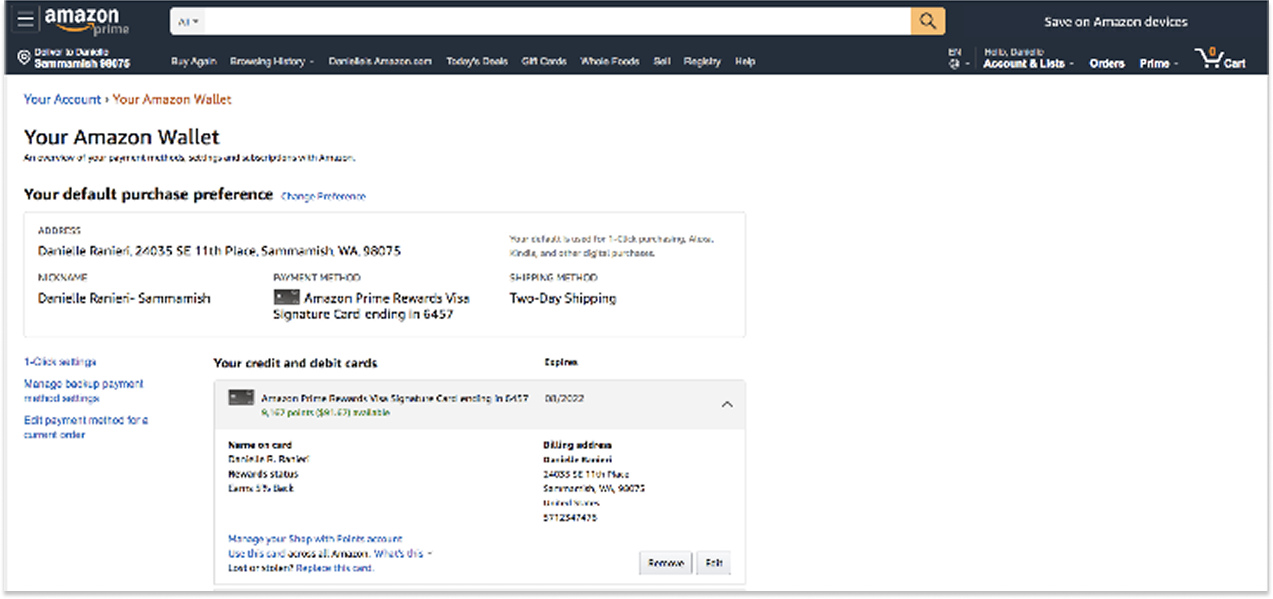
Task: Go to Gift Cards in nav bar
Action: click(x=544, y=61)
